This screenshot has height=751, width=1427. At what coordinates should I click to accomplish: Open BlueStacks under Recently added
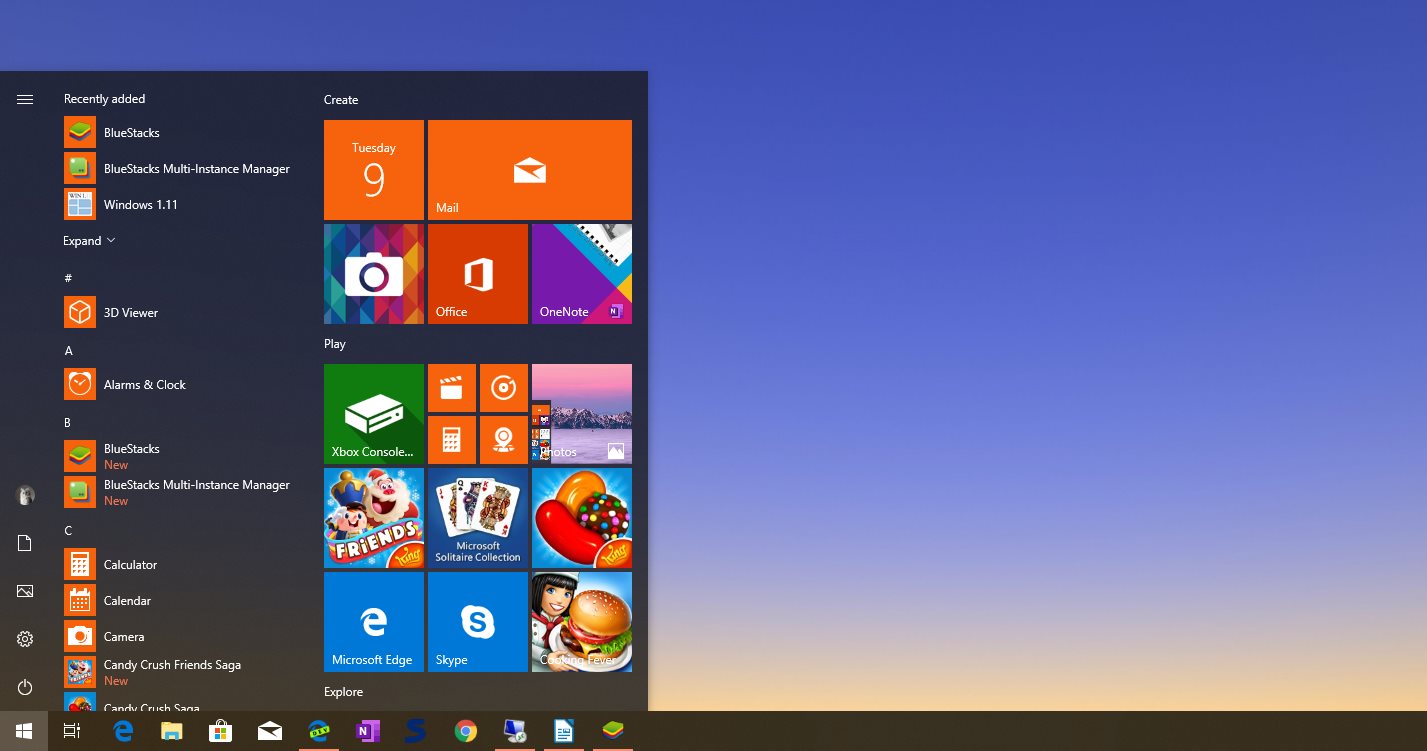[182, 132]
